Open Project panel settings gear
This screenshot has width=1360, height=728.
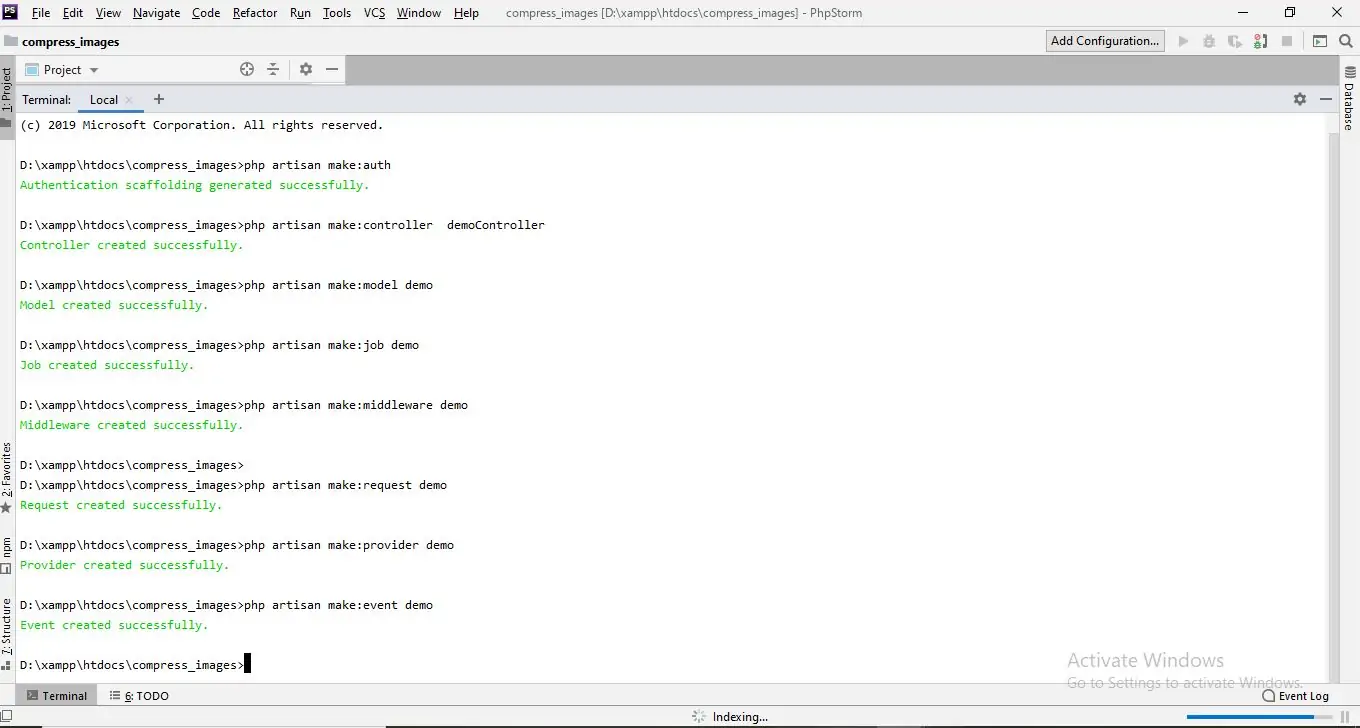(x=306, y=69)
